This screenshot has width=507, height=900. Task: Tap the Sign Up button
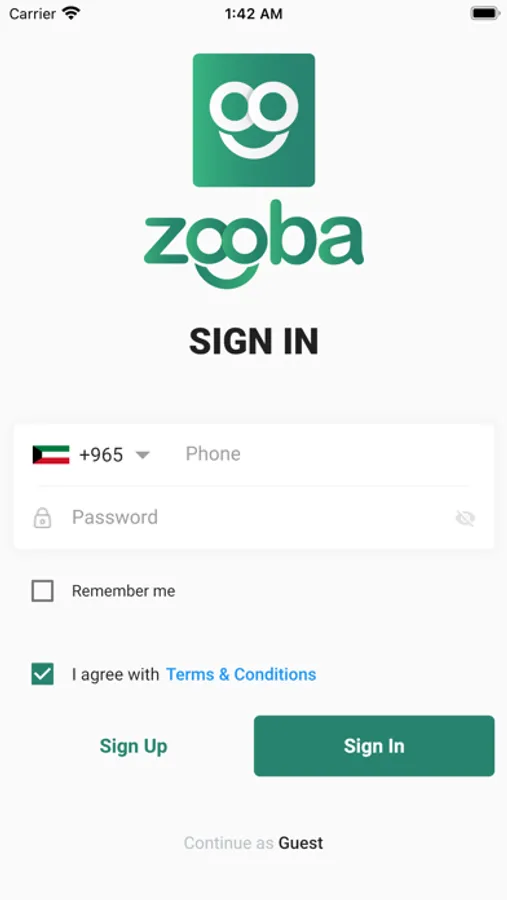pos(133,746)
